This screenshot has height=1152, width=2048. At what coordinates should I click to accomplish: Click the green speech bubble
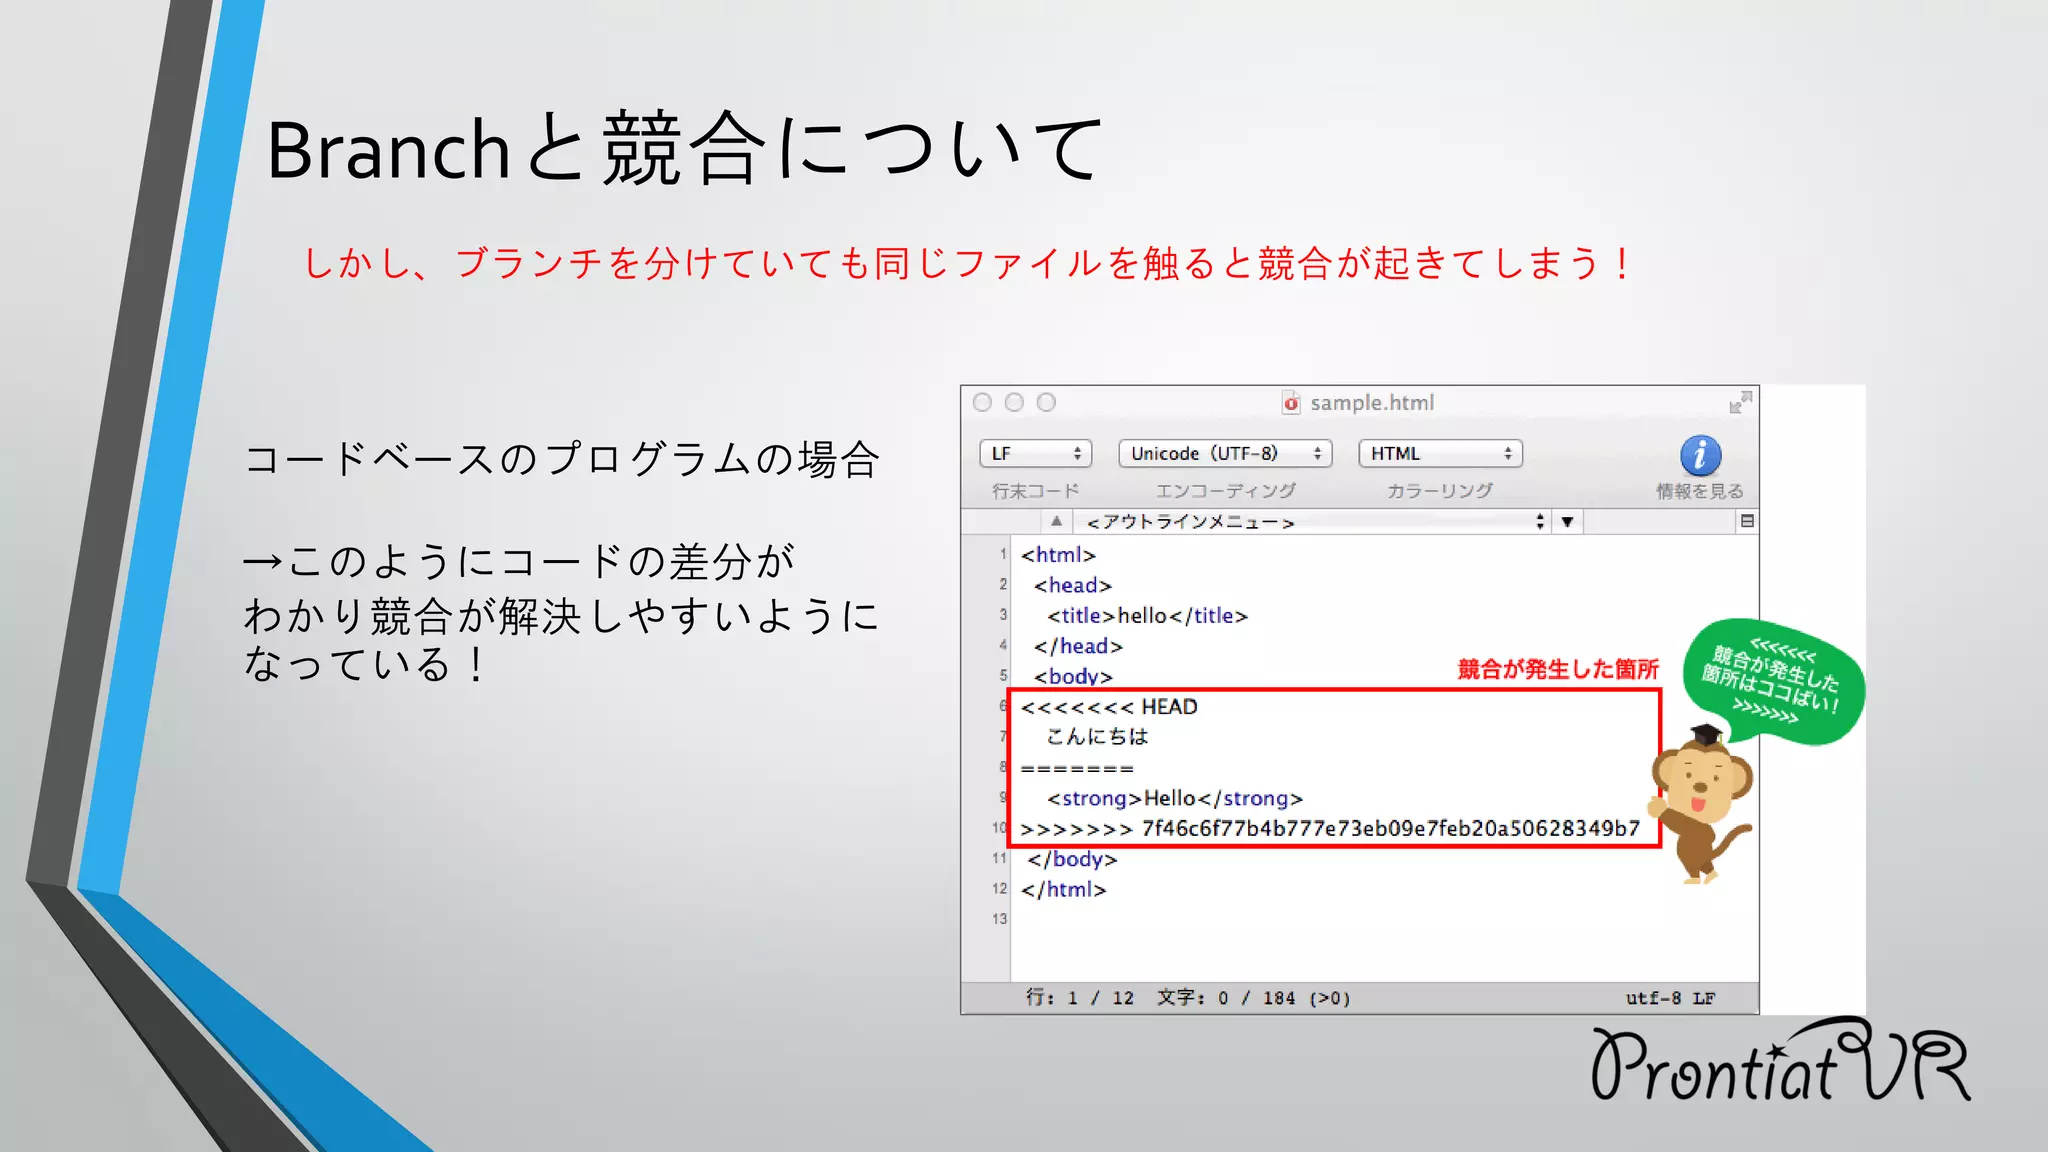(x=1774, y=682)
